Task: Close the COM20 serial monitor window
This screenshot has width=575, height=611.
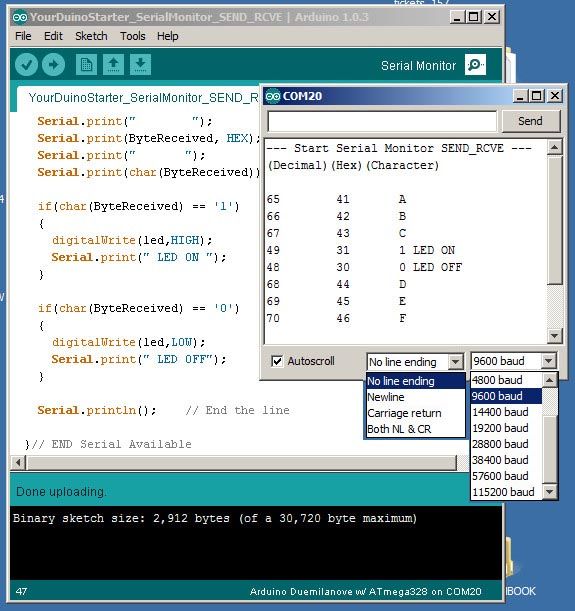Action: (x=555, y=96)
